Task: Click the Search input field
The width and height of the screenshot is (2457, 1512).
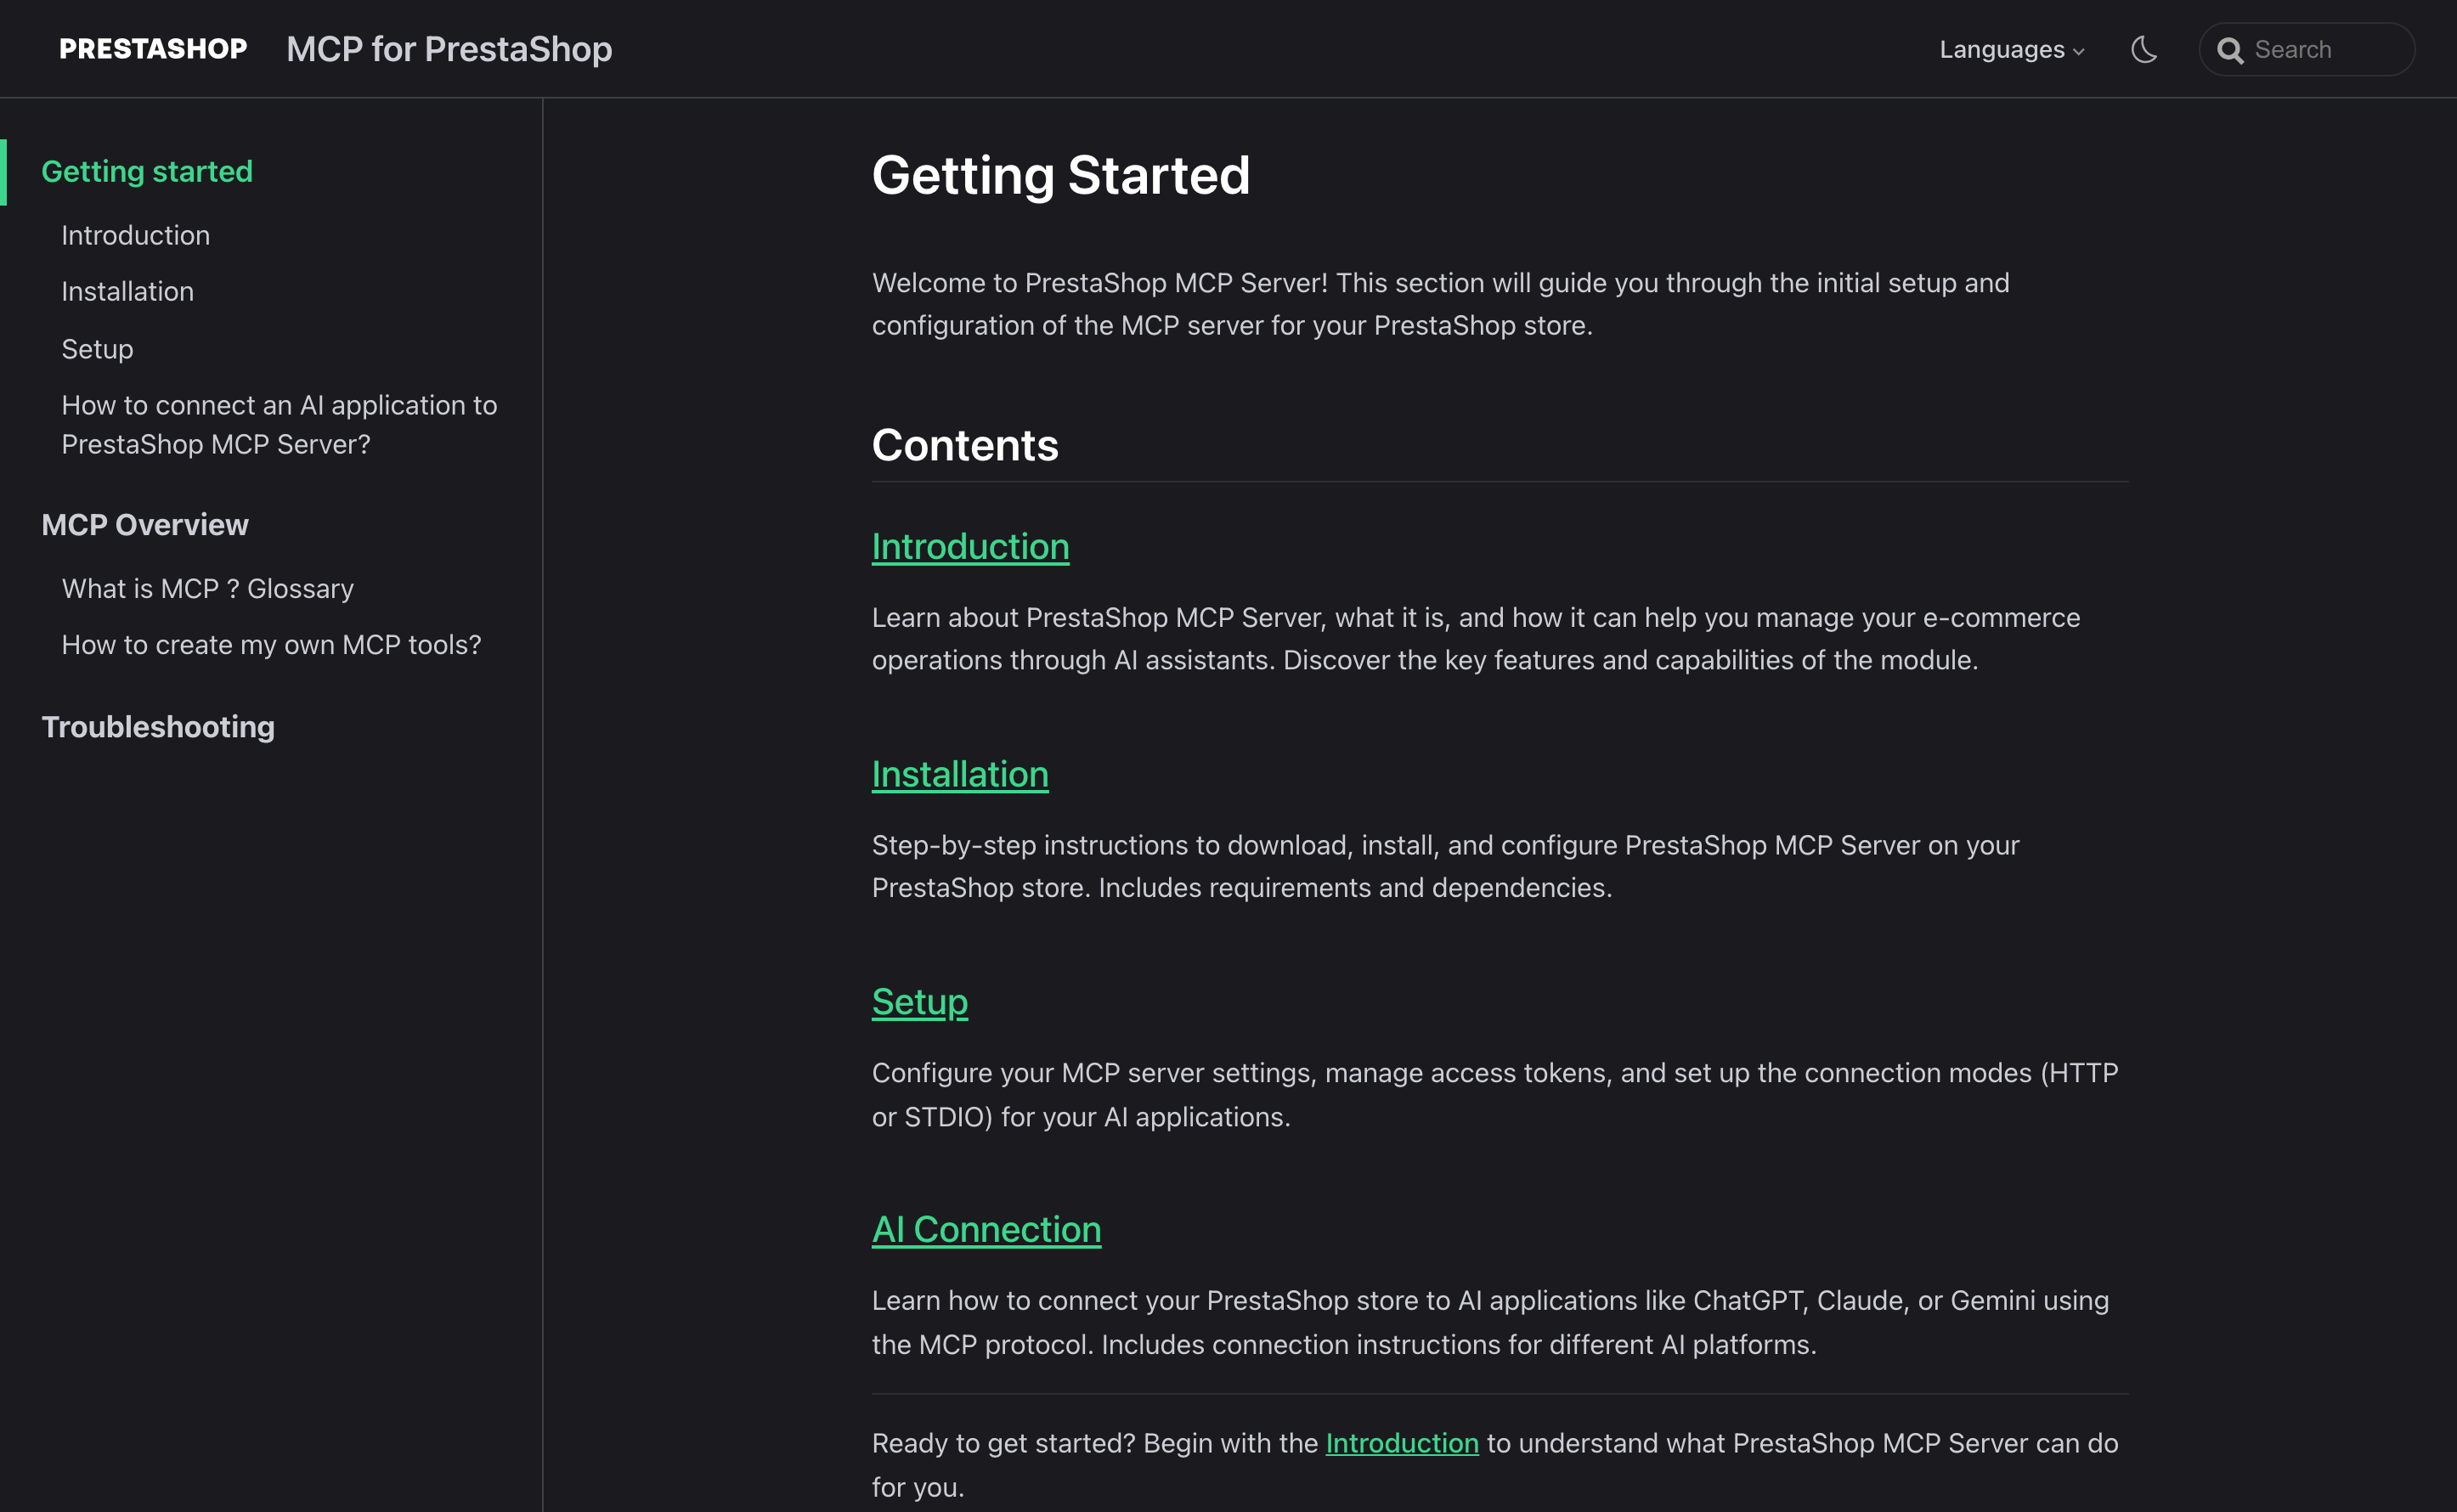Action: pyautogui.click(x=2322, y=49)
